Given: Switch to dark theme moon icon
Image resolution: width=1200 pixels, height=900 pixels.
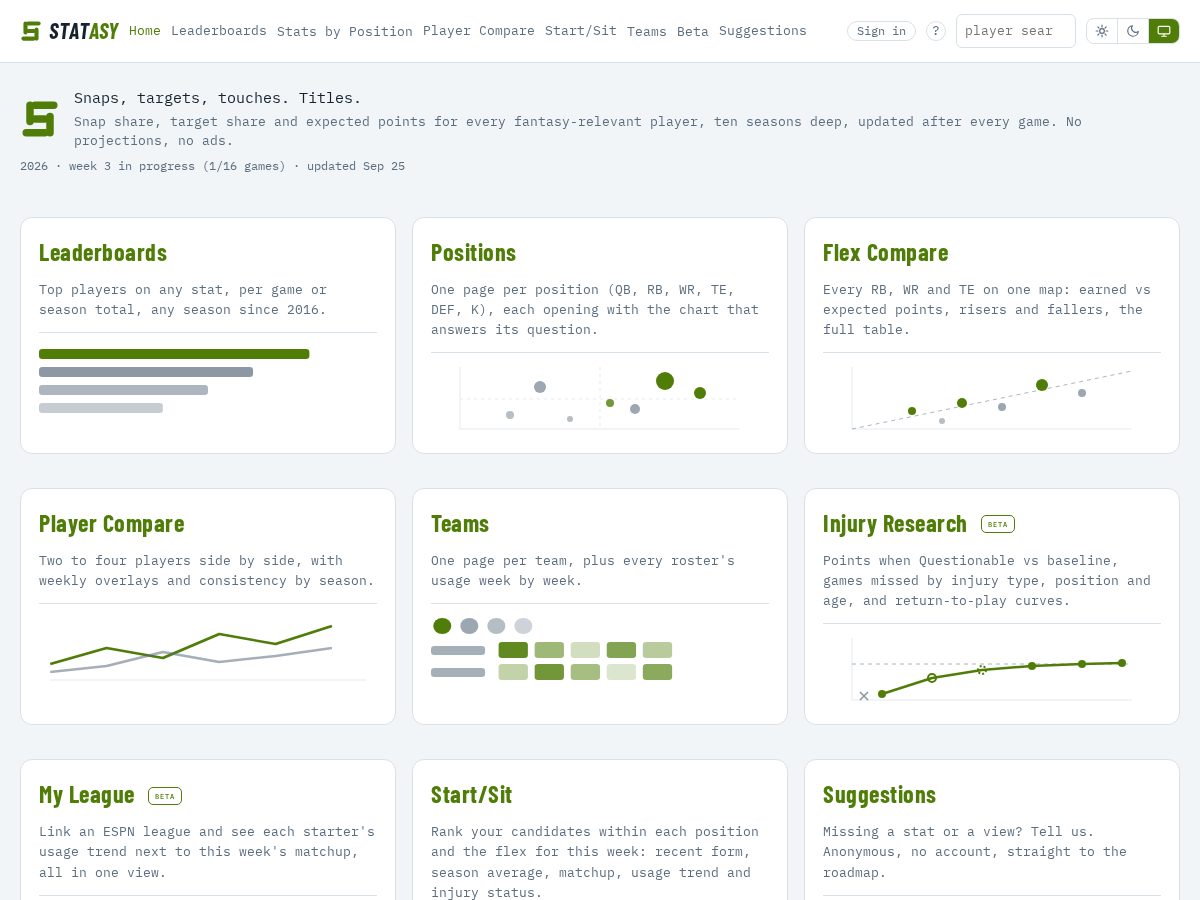Looking at the screenshot, I should point(1133,31).
